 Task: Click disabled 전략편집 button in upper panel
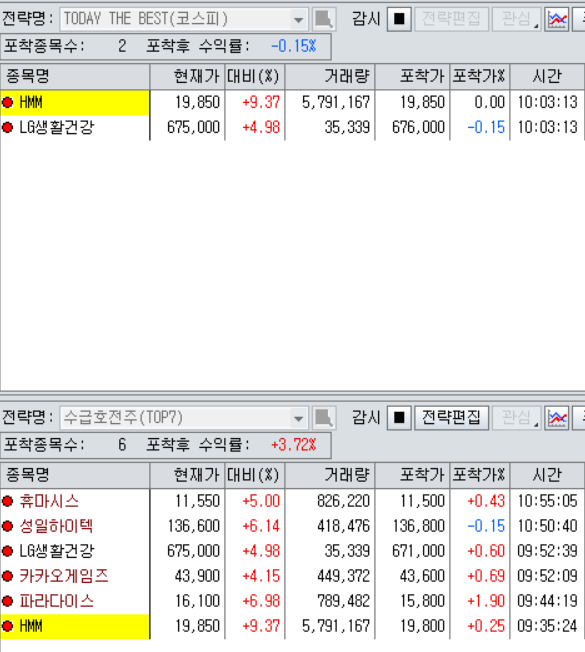[452, 19]
